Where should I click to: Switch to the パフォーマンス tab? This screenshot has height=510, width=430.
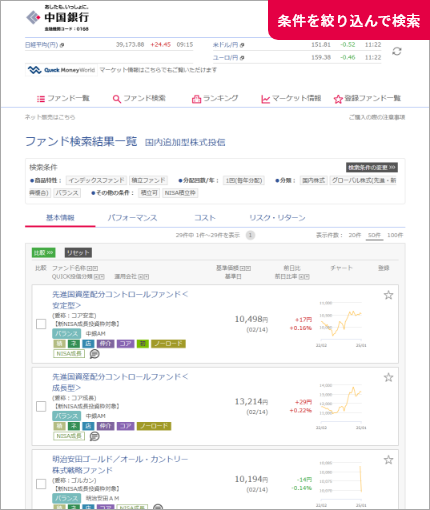pos(132,218)
